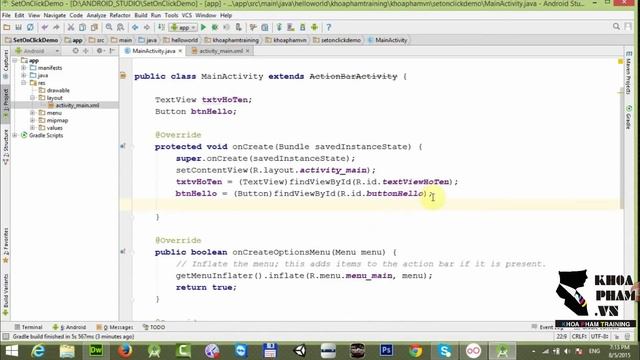This screenshot has width=640, height=360.
Task: Open the Android Device Monitor icon
Action: pyautogui.click(x=314, y=27)
